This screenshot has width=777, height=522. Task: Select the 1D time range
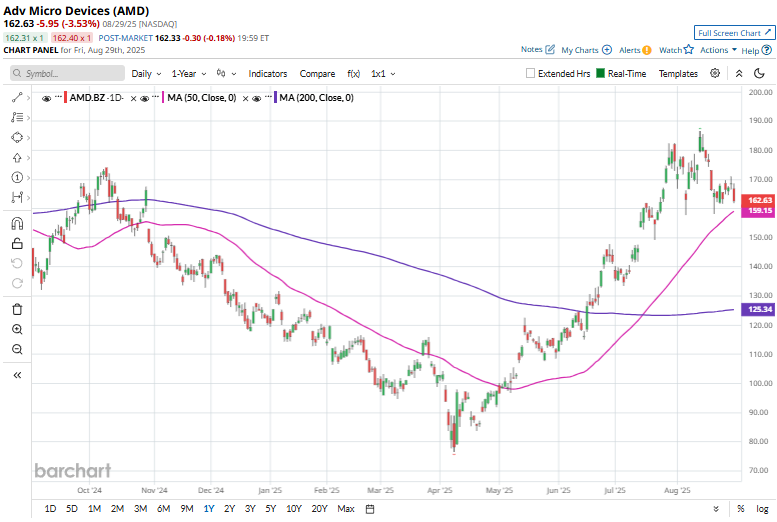point(50,509)
